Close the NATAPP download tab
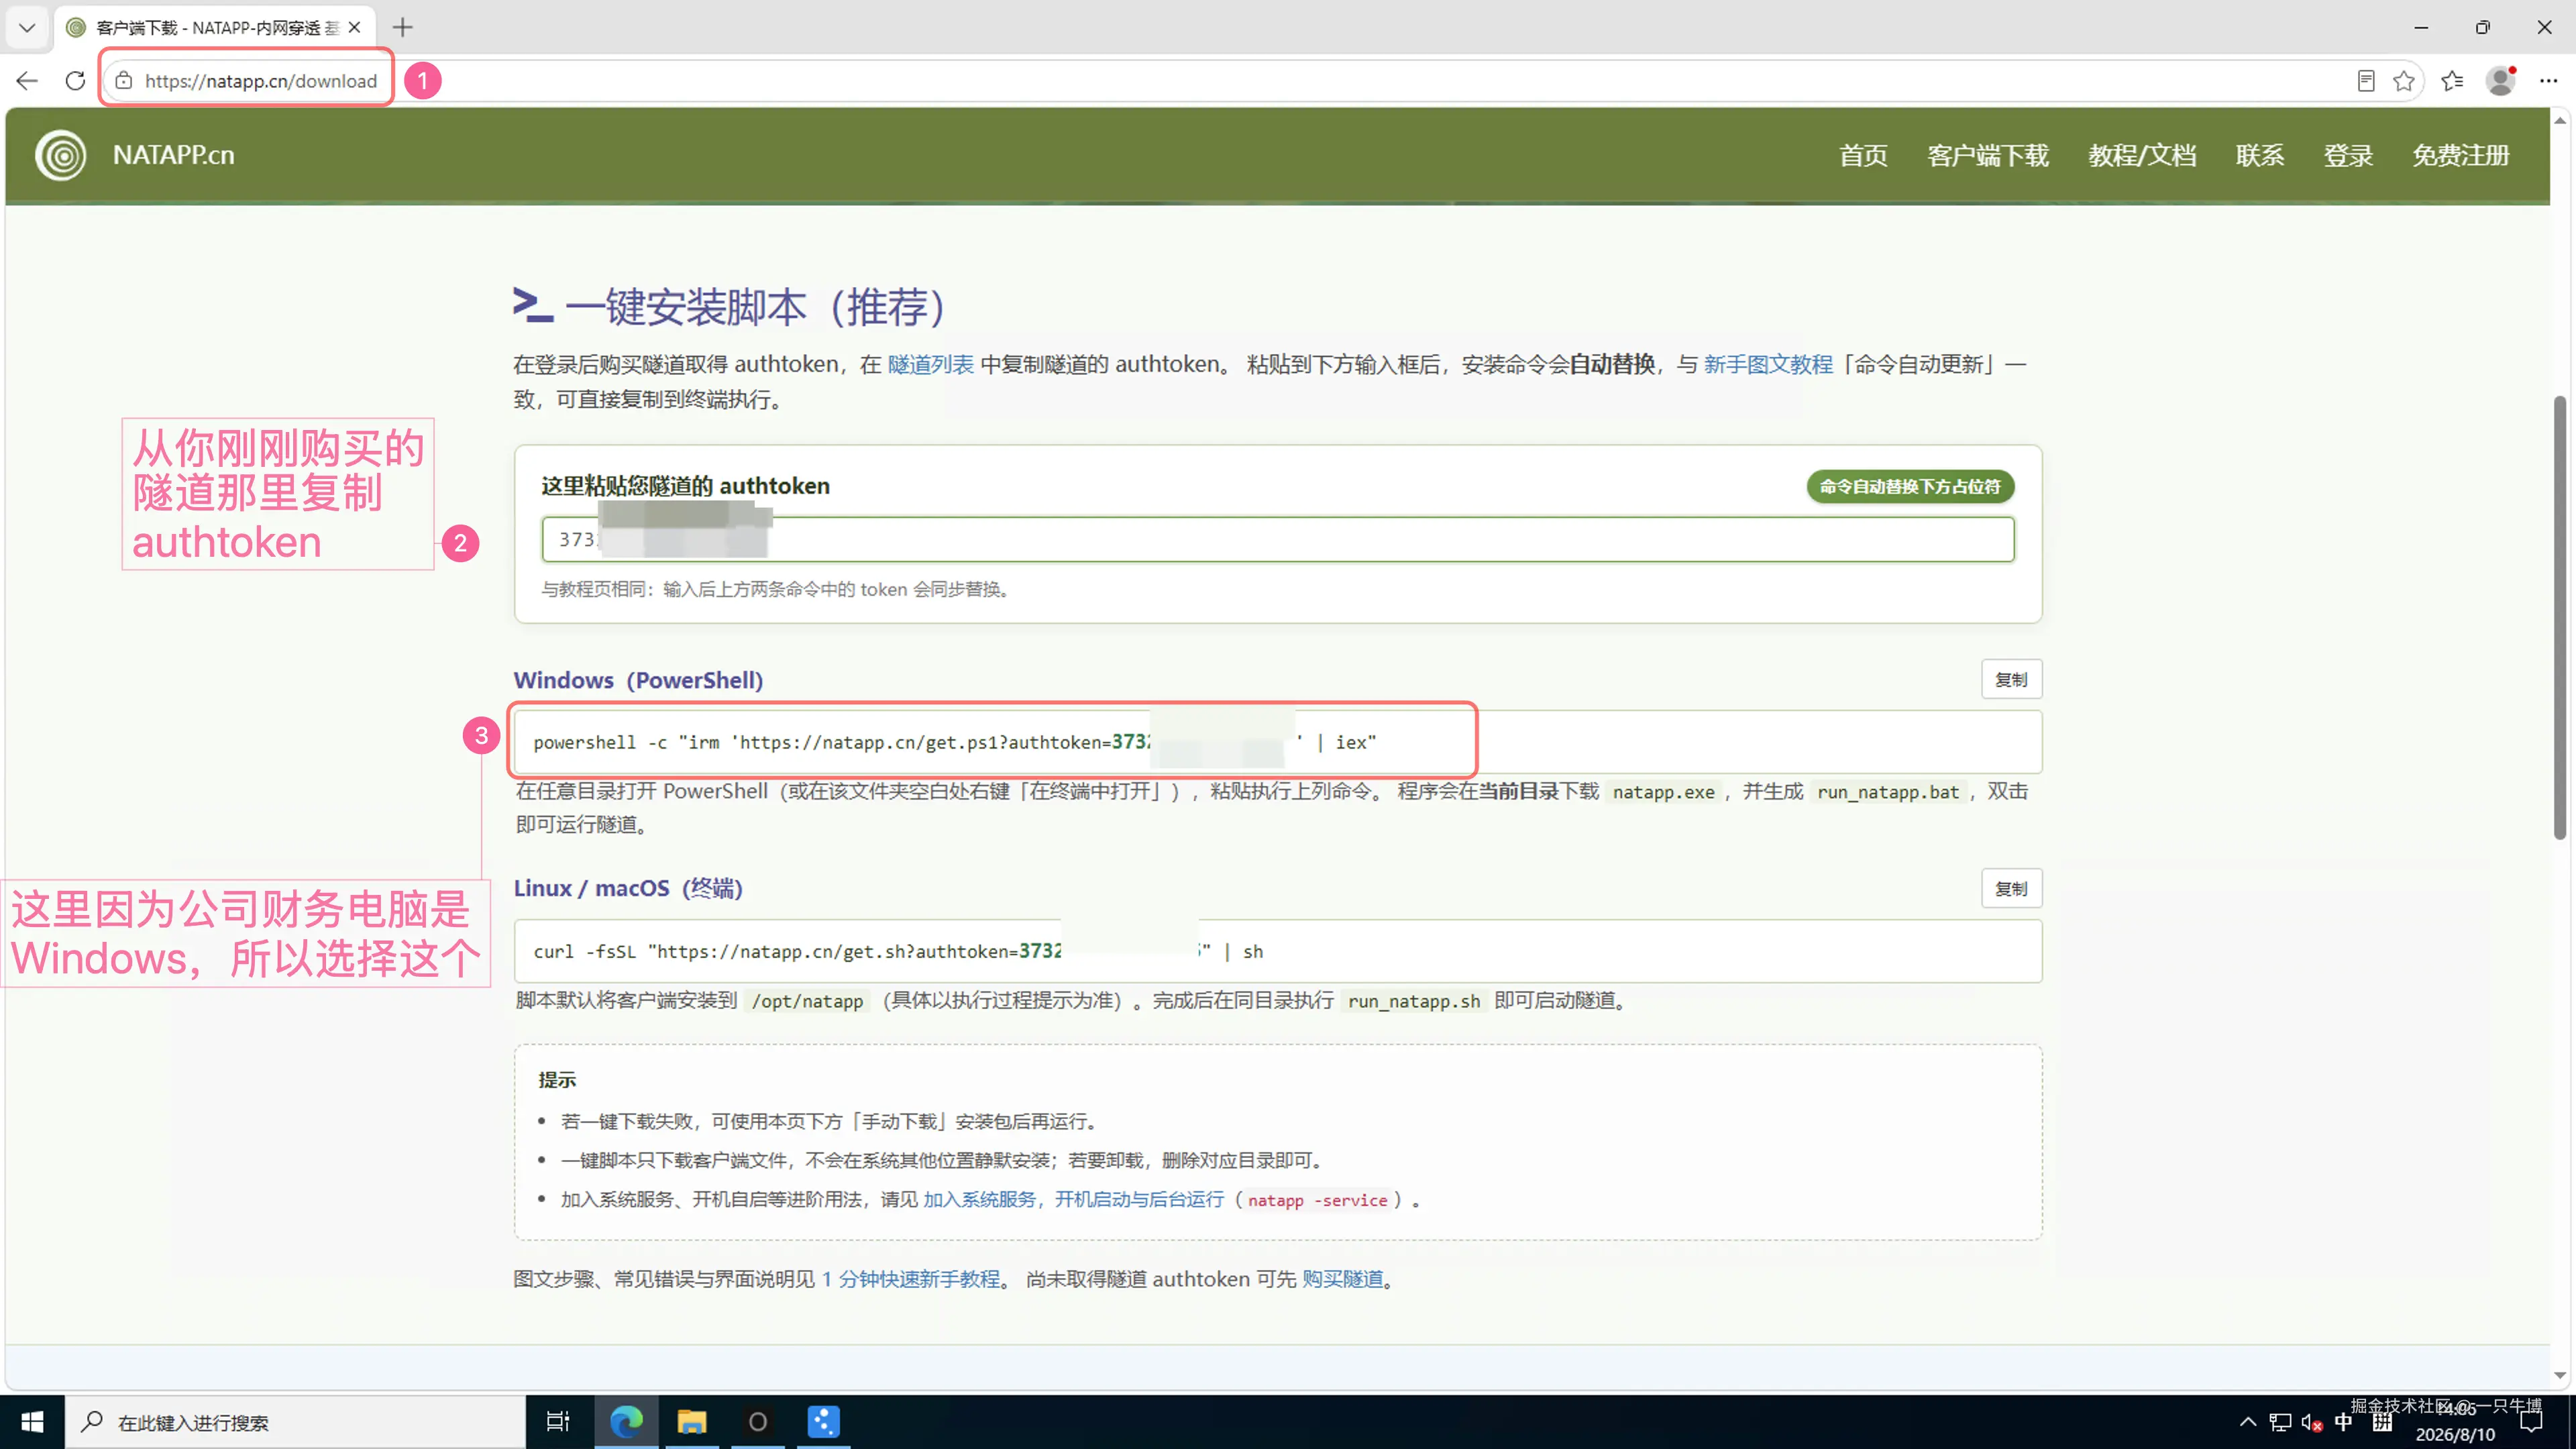The height and width of the screenshot is (1449, 2576). (354, 27)
